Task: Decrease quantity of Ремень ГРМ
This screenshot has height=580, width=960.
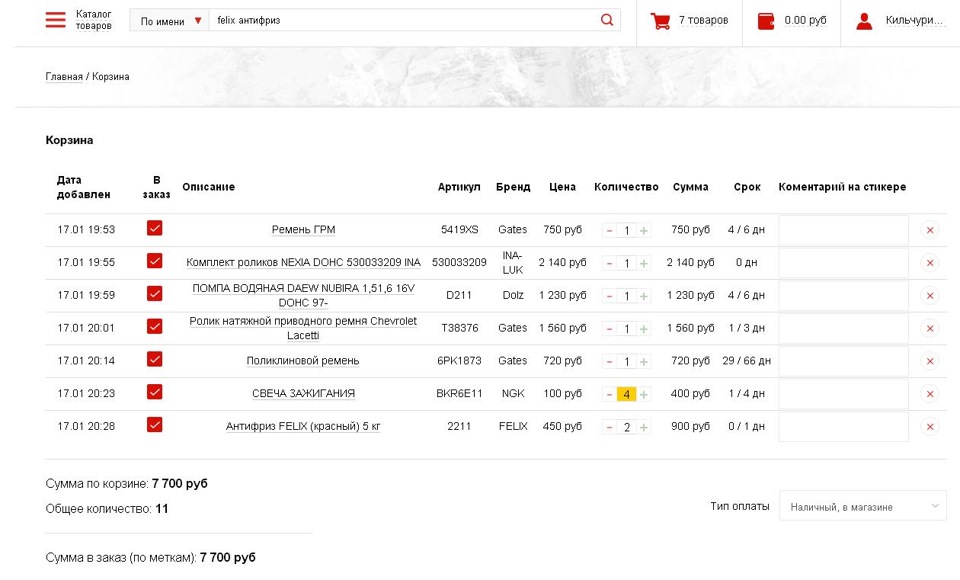Action: point(609,231)
